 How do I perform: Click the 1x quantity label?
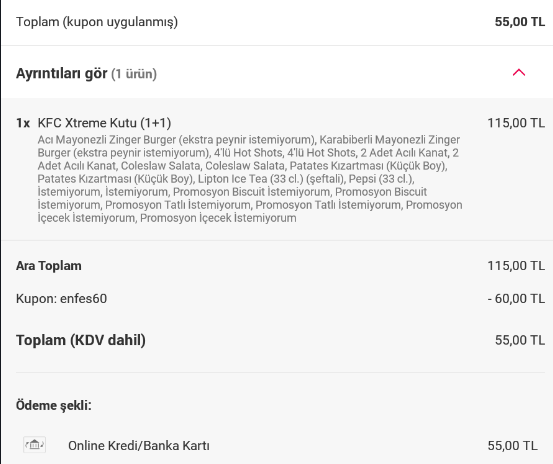(23, 123)
